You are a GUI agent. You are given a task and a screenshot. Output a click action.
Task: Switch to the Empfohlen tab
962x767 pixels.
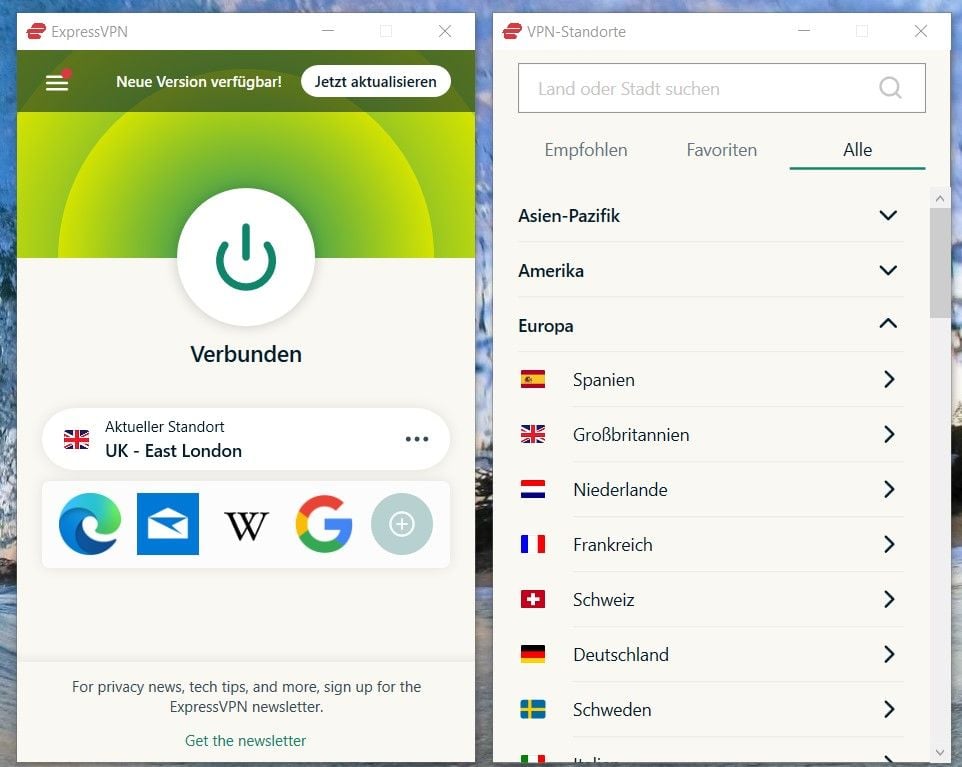tap(586, 150)
